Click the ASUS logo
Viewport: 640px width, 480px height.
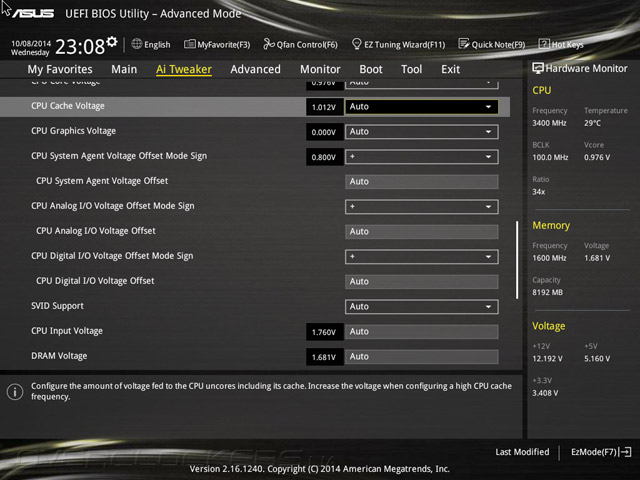point(33,13)
